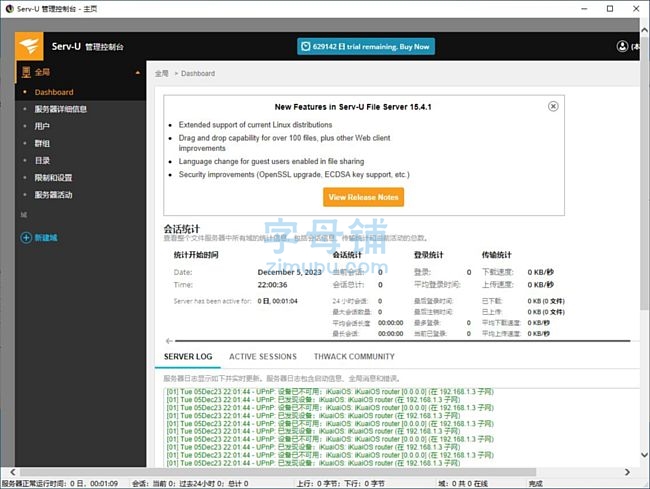Click 传输统计 column heading

tap(496, 255)
